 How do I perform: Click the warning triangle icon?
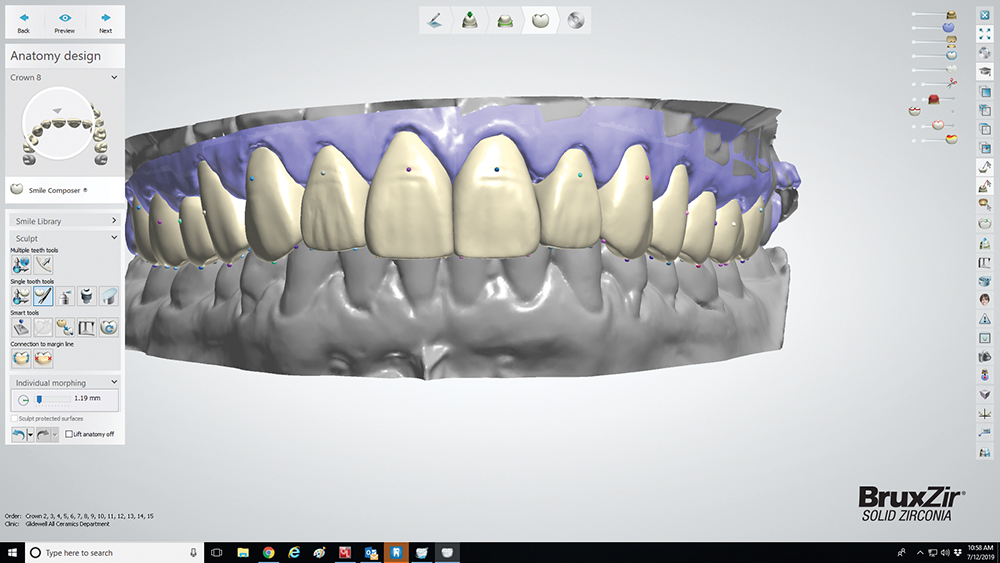point(985,319)
